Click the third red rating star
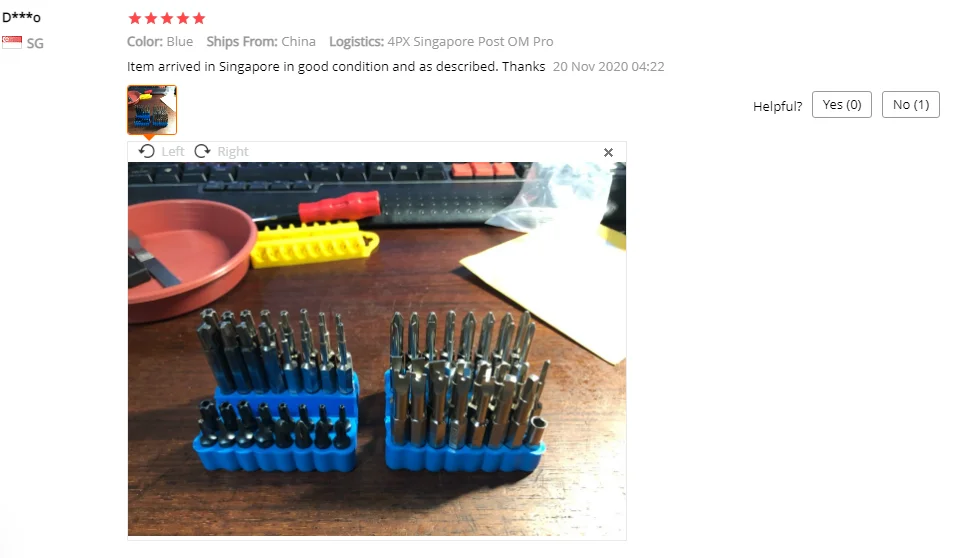 point(167,18)
